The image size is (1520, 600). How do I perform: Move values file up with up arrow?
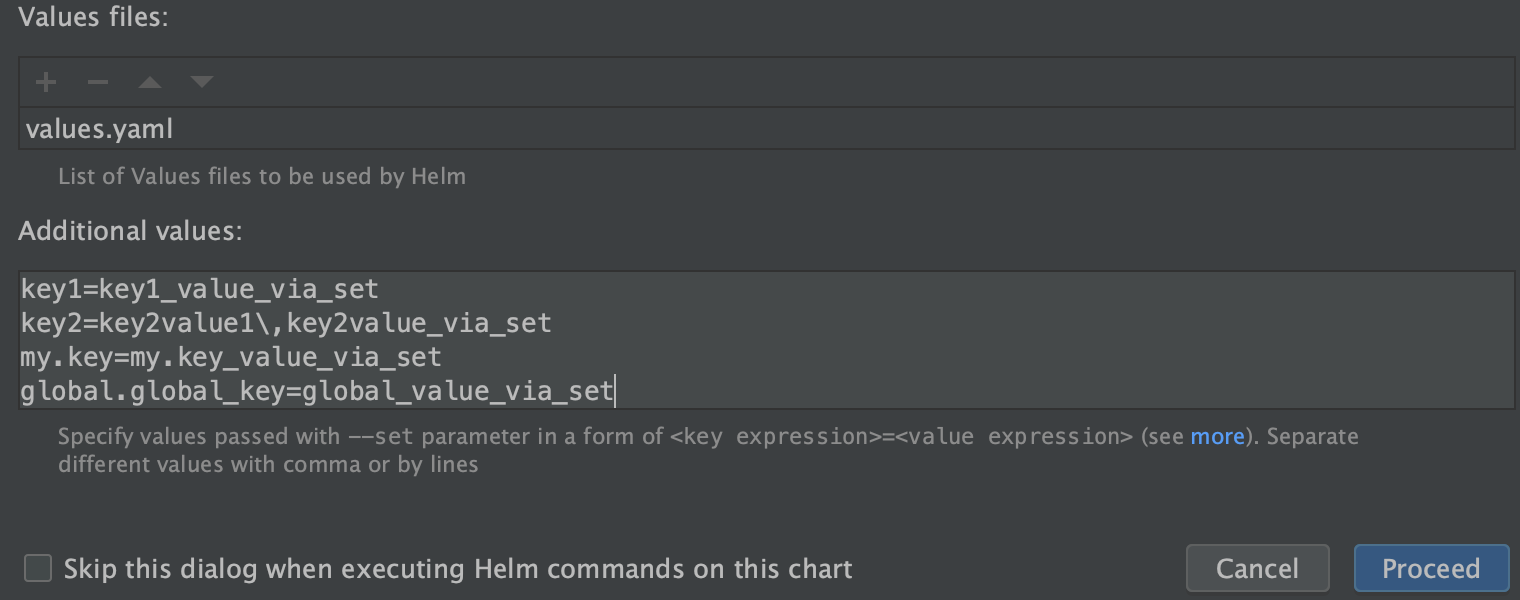[x=150, y=82]
